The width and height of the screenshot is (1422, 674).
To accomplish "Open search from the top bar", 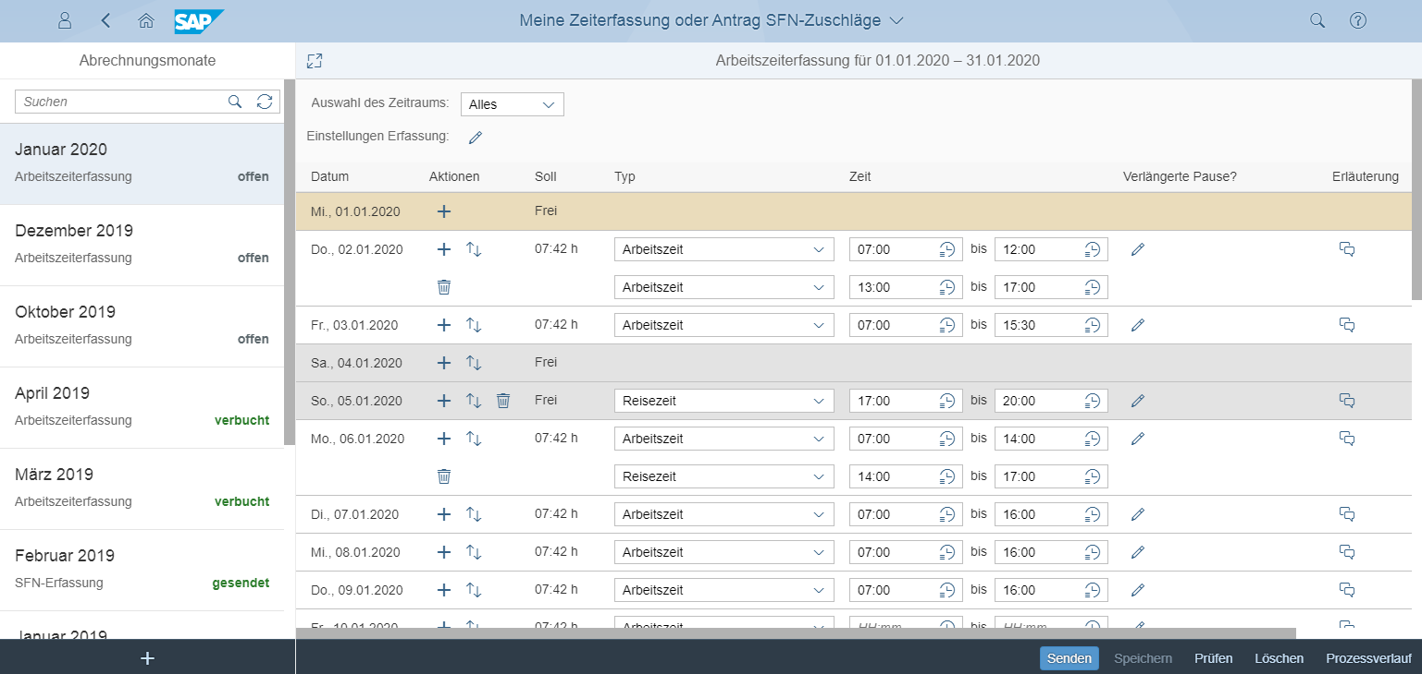I will 1317,20.
